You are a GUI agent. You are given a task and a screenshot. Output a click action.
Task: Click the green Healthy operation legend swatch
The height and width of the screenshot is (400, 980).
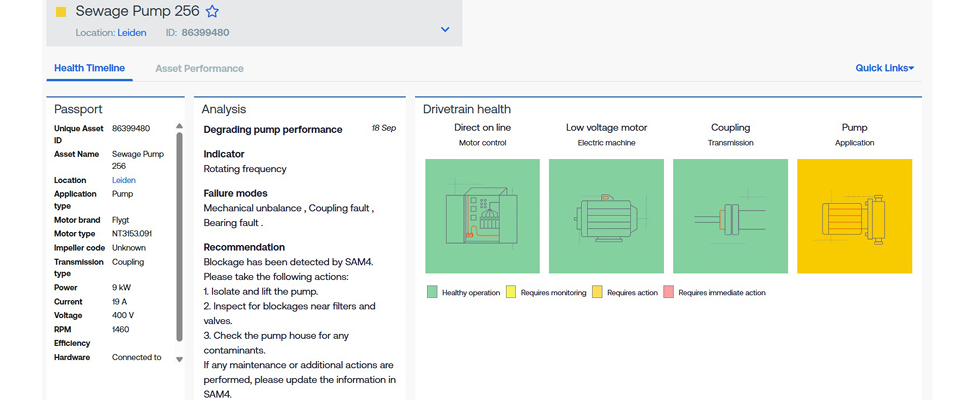432,293
